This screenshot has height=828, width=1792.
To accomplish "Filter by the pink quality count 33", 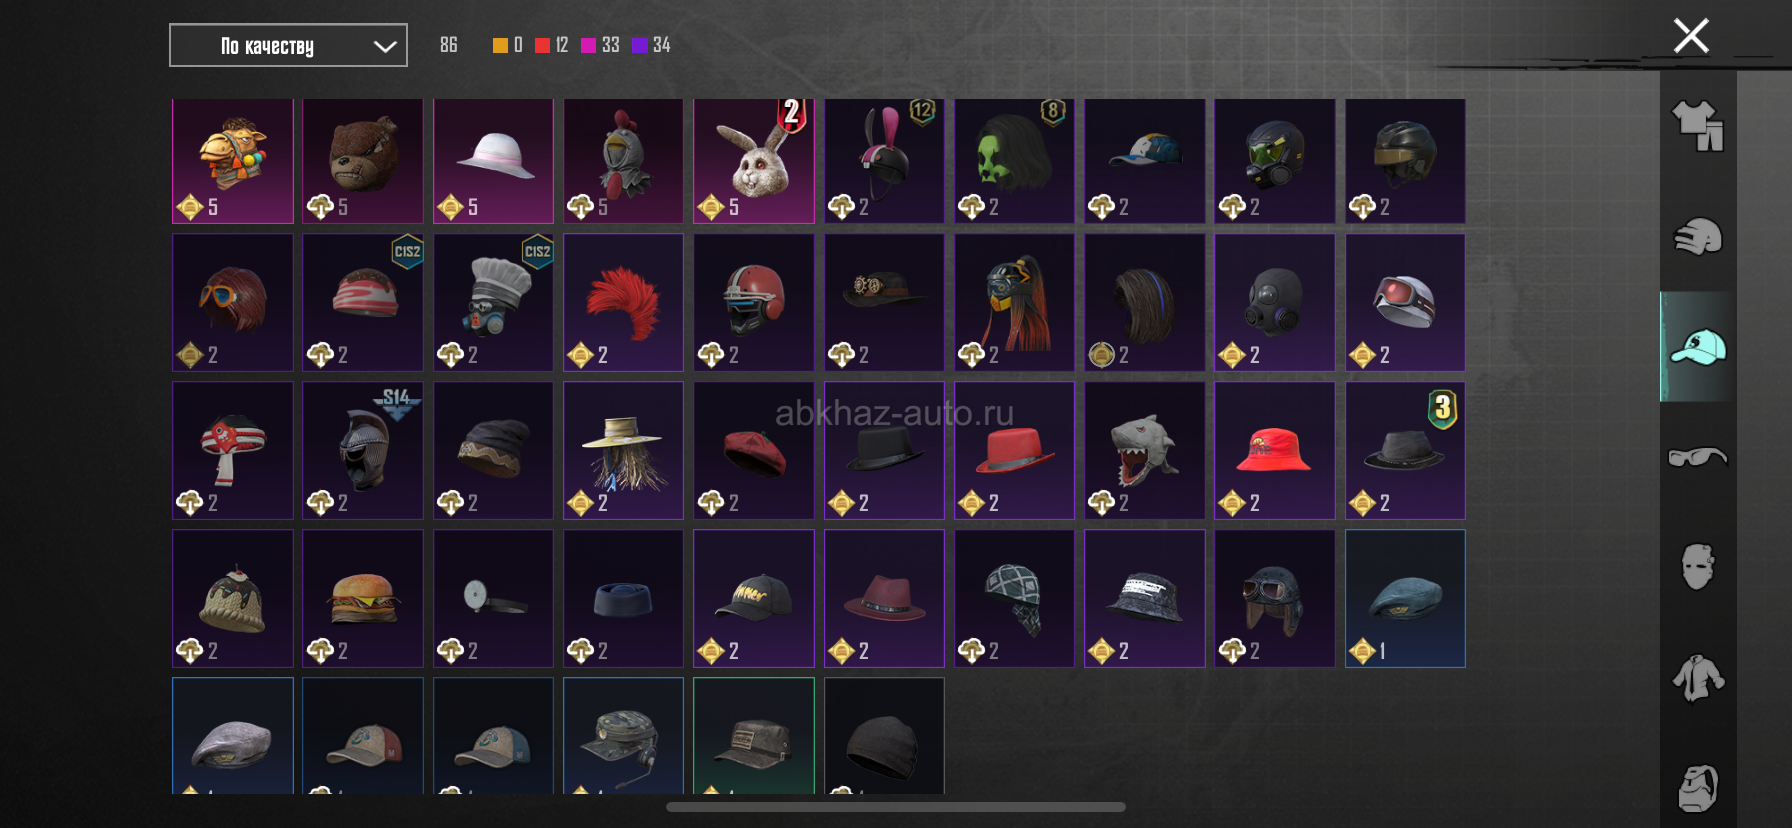I will point(611,45).
